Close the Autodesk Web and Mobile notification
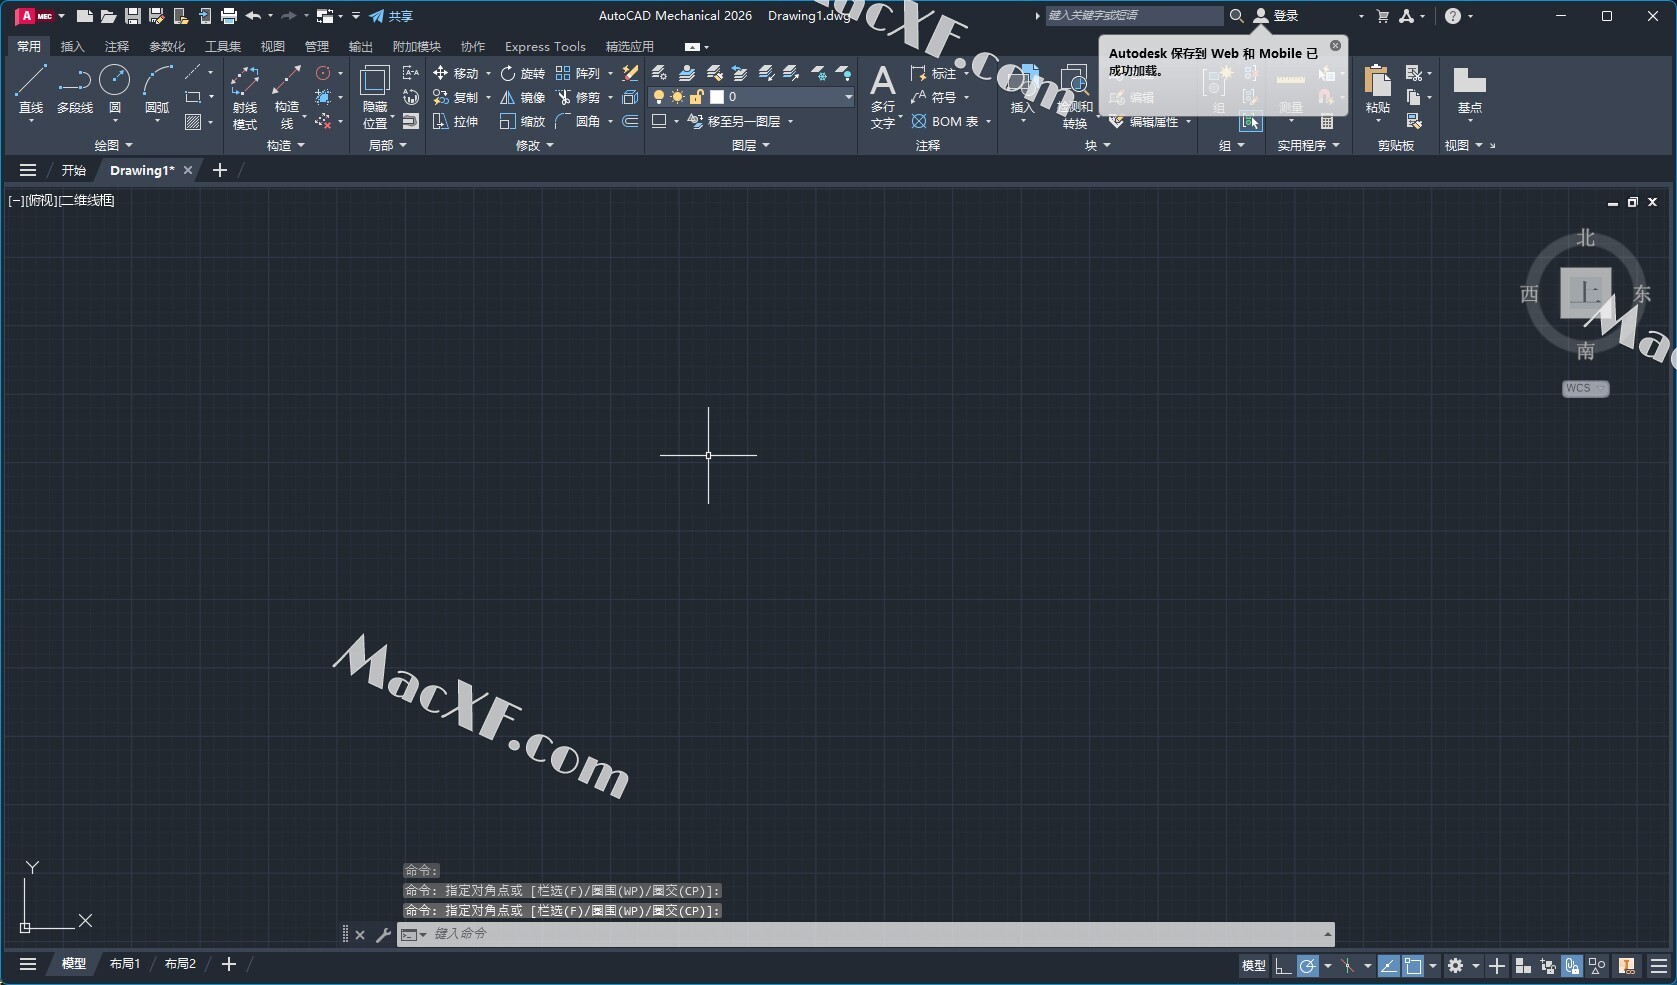1677x985 pixels. tap(1335, 46)
